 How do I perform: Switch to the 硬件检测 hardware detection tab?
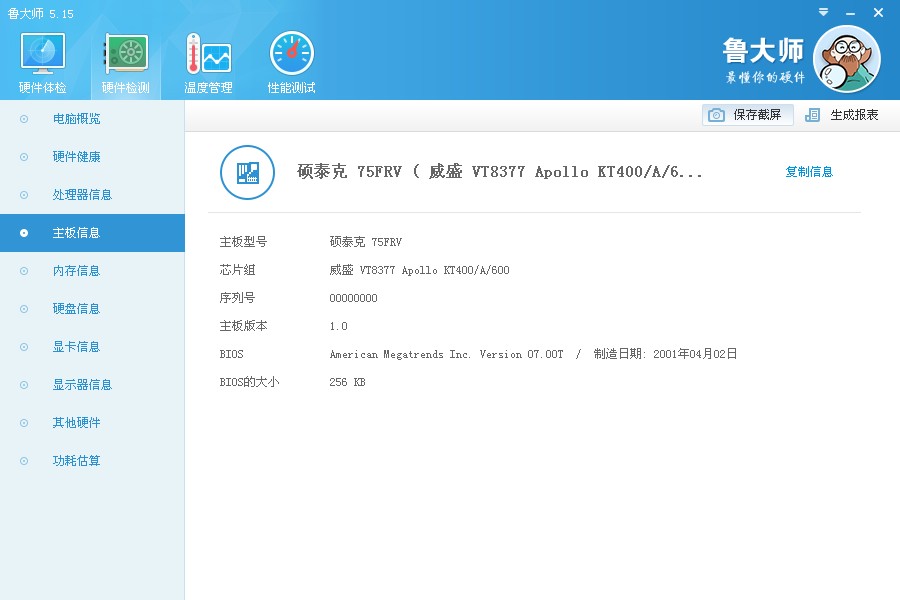[x=126, y=63]
